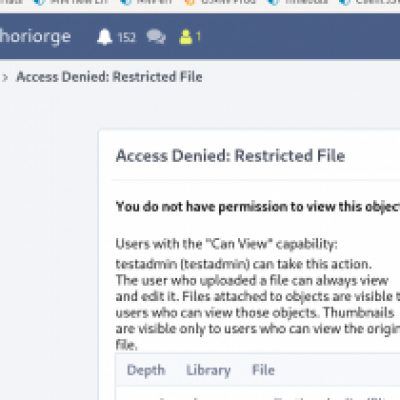Click the Library column header
The image size is (400, 400).
point(208,370)
